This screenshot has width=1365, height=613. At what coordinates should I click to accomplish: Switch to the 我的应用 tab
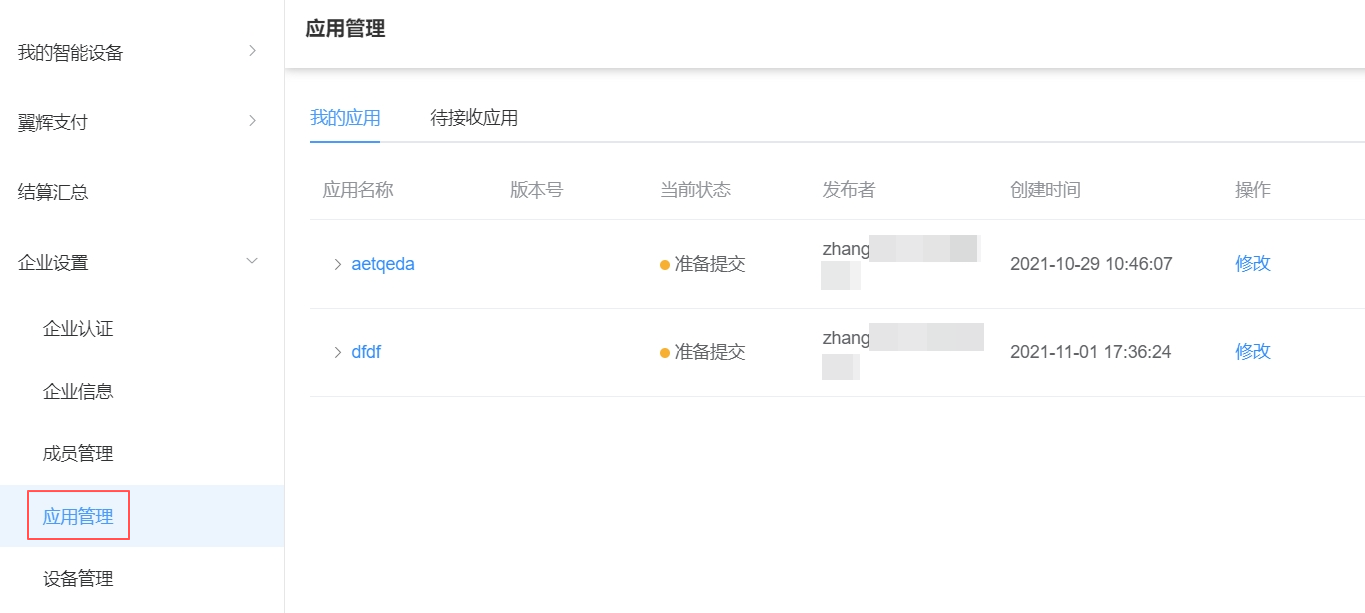345,118
